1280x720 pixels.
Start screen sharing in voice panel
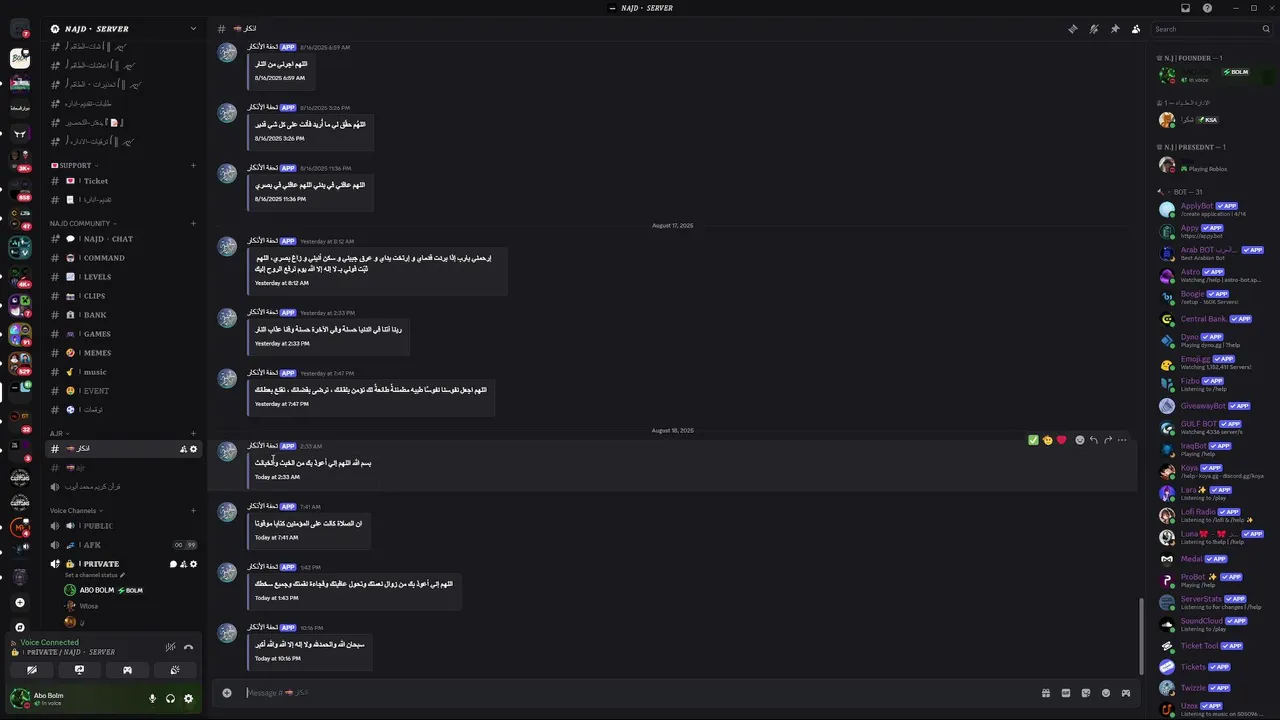click(79, 670)
